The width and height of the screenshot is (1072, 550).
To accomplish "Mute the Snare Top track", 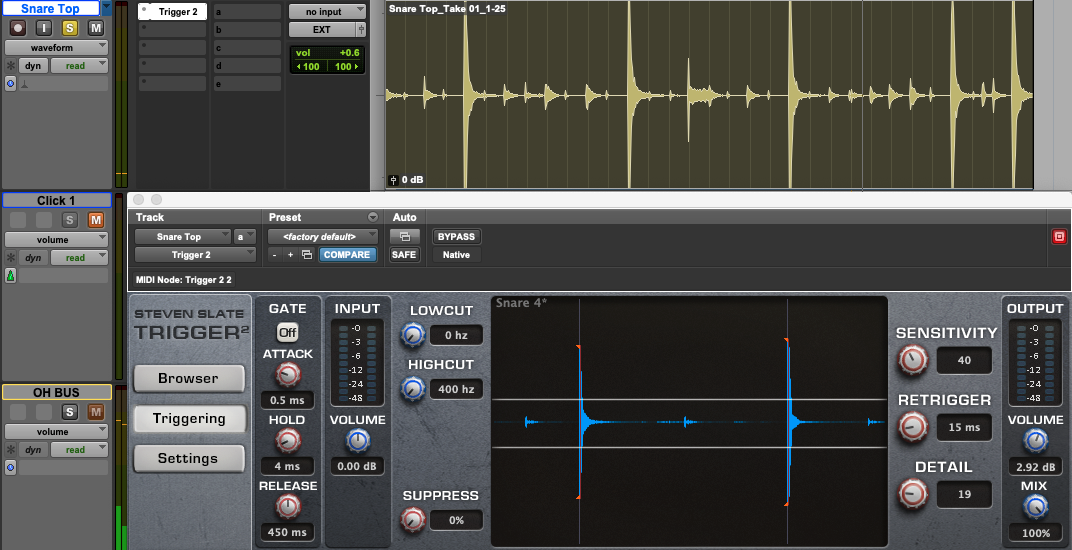I will pyautogui.click(x=96, y=28).
